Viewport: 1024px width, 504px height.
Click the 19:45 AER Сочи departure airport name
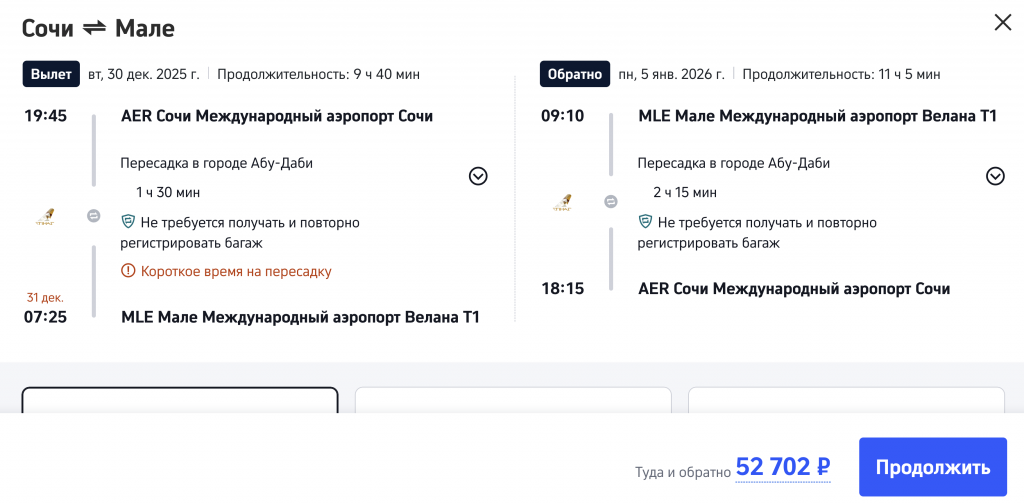coord(277,116)
